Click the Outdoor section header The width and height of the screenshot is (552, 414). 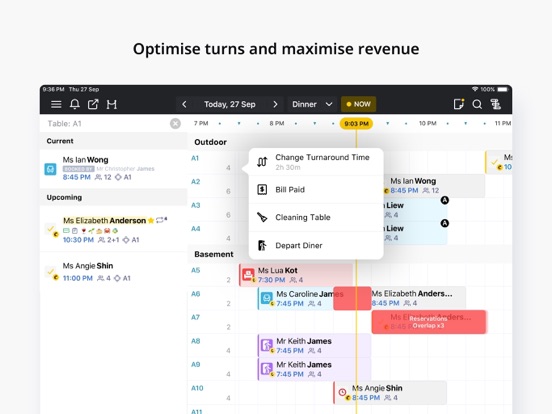pyautogui.click(x=211, y=142)
